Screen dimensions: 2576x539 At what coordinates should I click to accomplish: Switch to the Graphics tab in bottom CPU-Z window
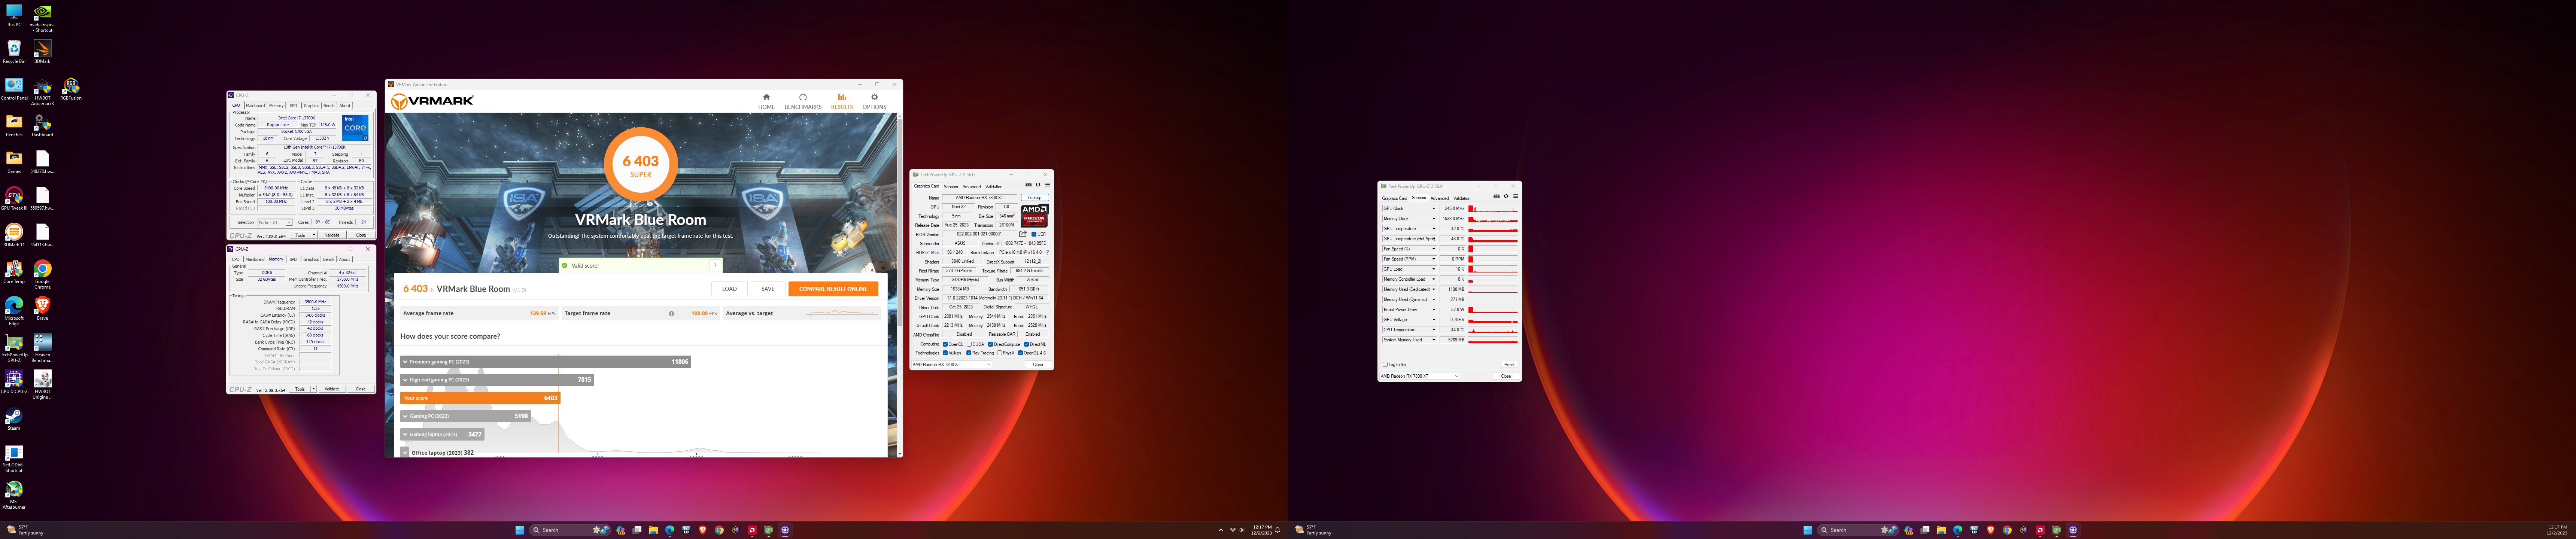click(311, 259)
